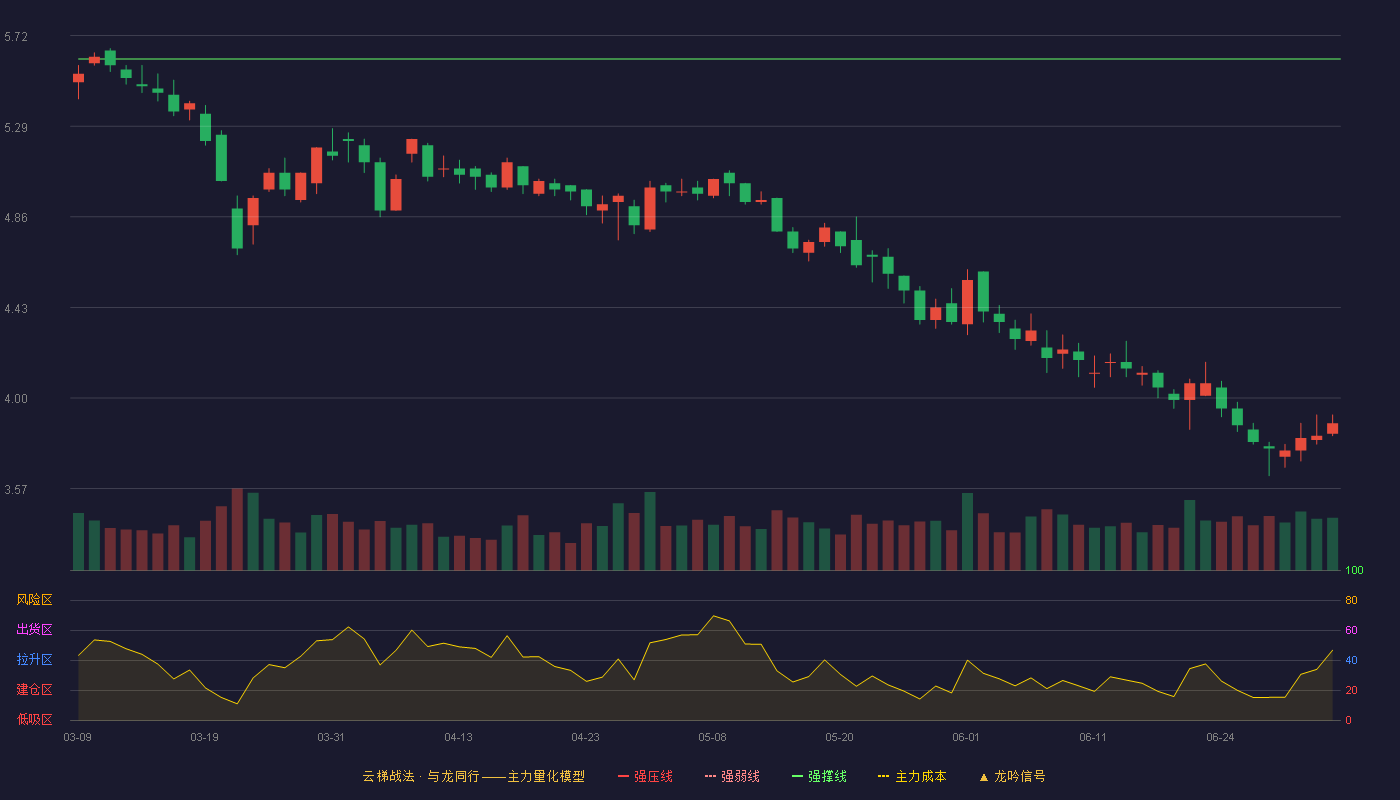Click the 4.86 price axis label
Viewport: 1400px width, 800px height.
pyautogui.click(x=16, y=218)
